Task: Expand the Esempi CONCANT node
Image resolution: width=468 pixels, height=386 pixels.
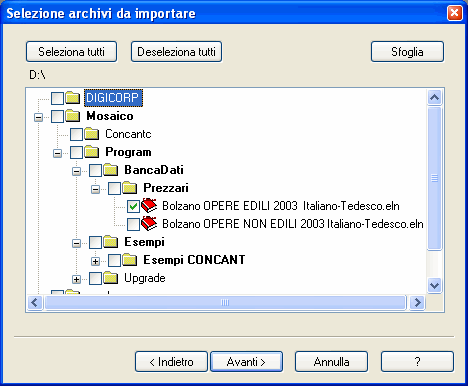Action: pos(96,261)
